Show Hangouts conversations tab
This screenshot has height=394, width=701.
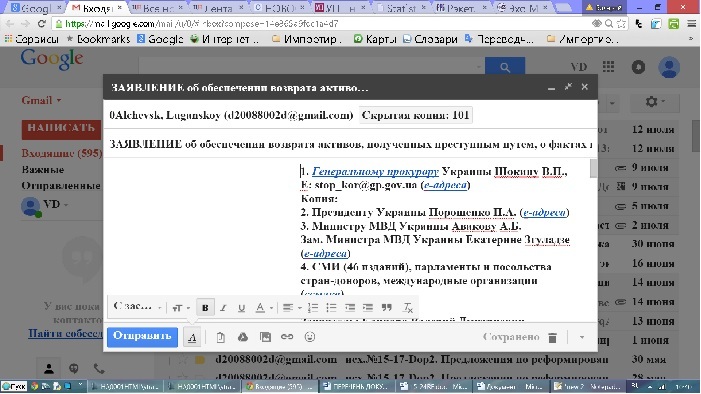[74, 369]
